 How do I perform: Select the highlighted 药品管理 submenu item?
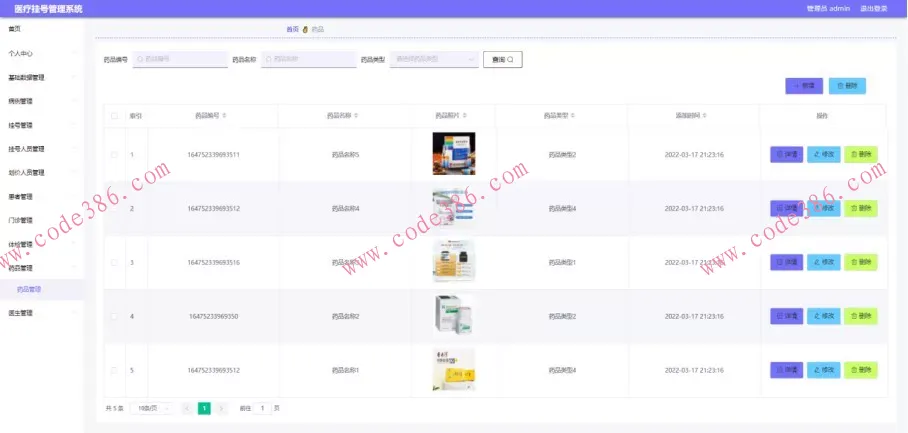(42, 289)
